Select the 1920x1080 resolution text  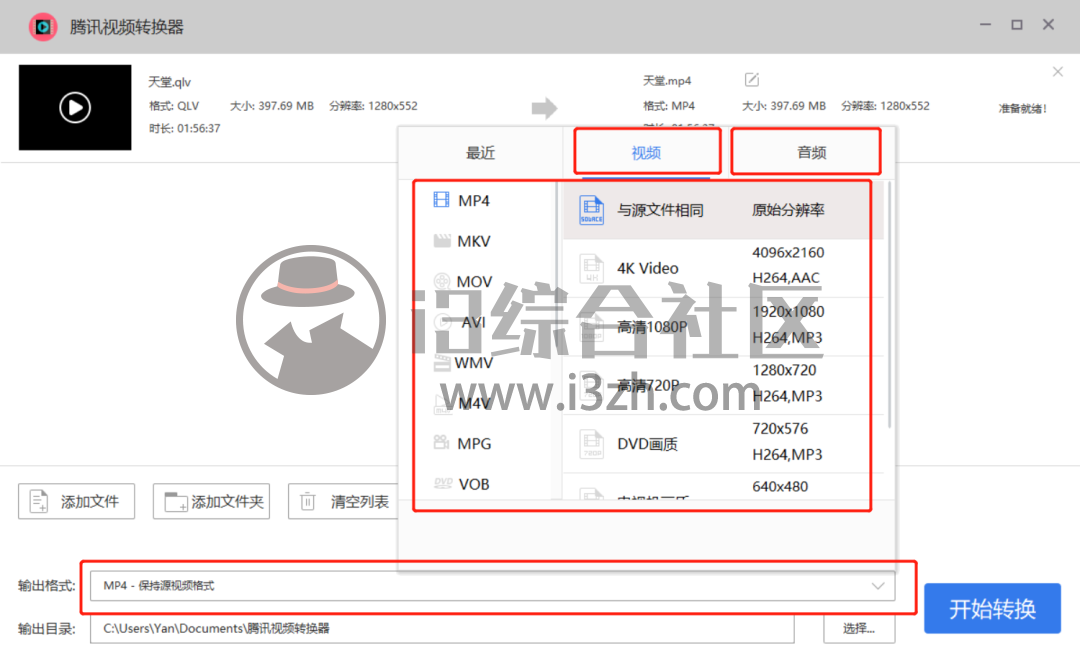coord(788,312)
